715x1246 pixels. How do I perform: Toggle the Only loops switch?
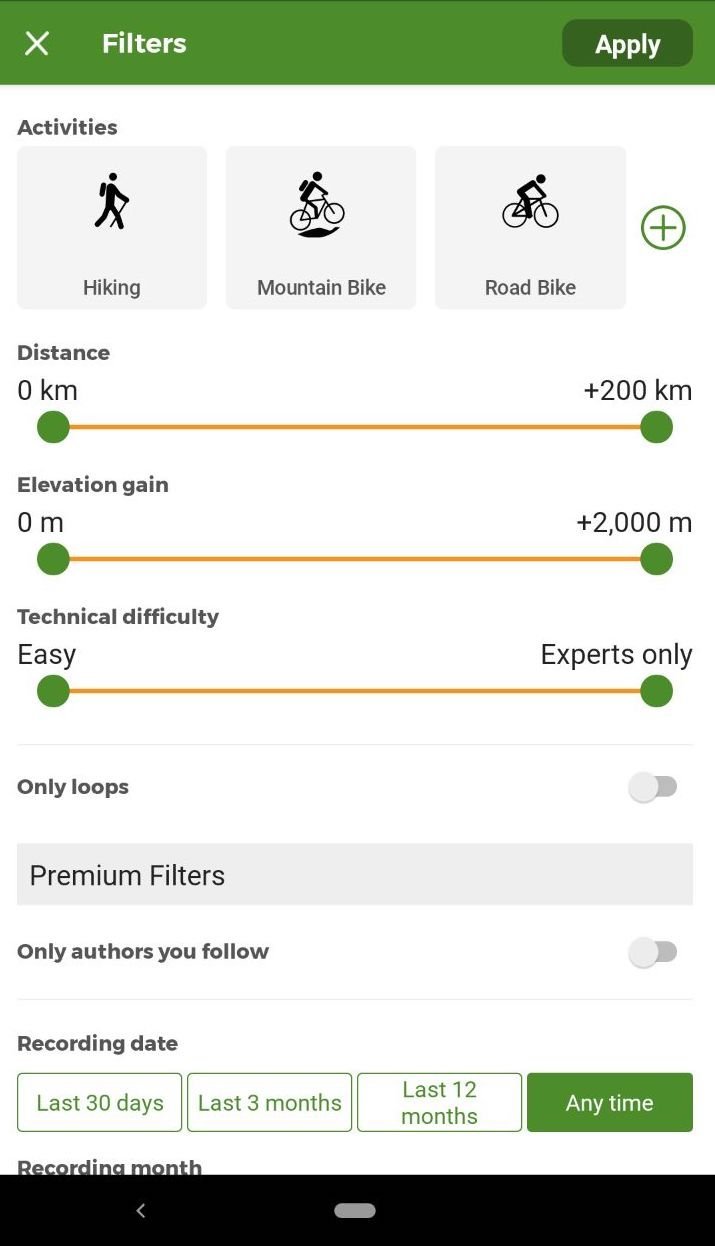(x=653, y=787)
